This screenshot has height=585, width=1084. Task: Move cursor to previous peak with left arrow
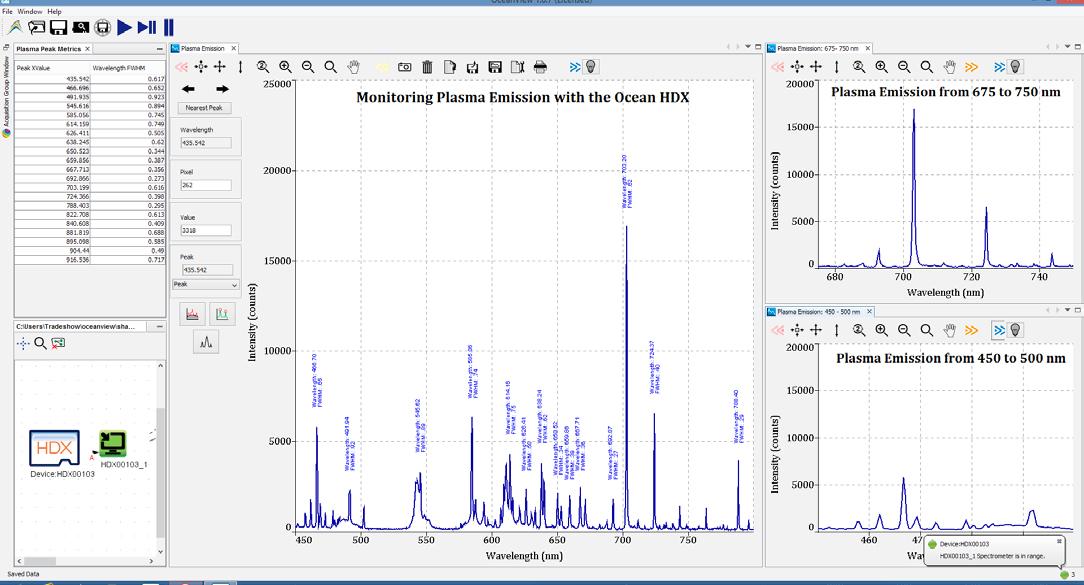188,89
